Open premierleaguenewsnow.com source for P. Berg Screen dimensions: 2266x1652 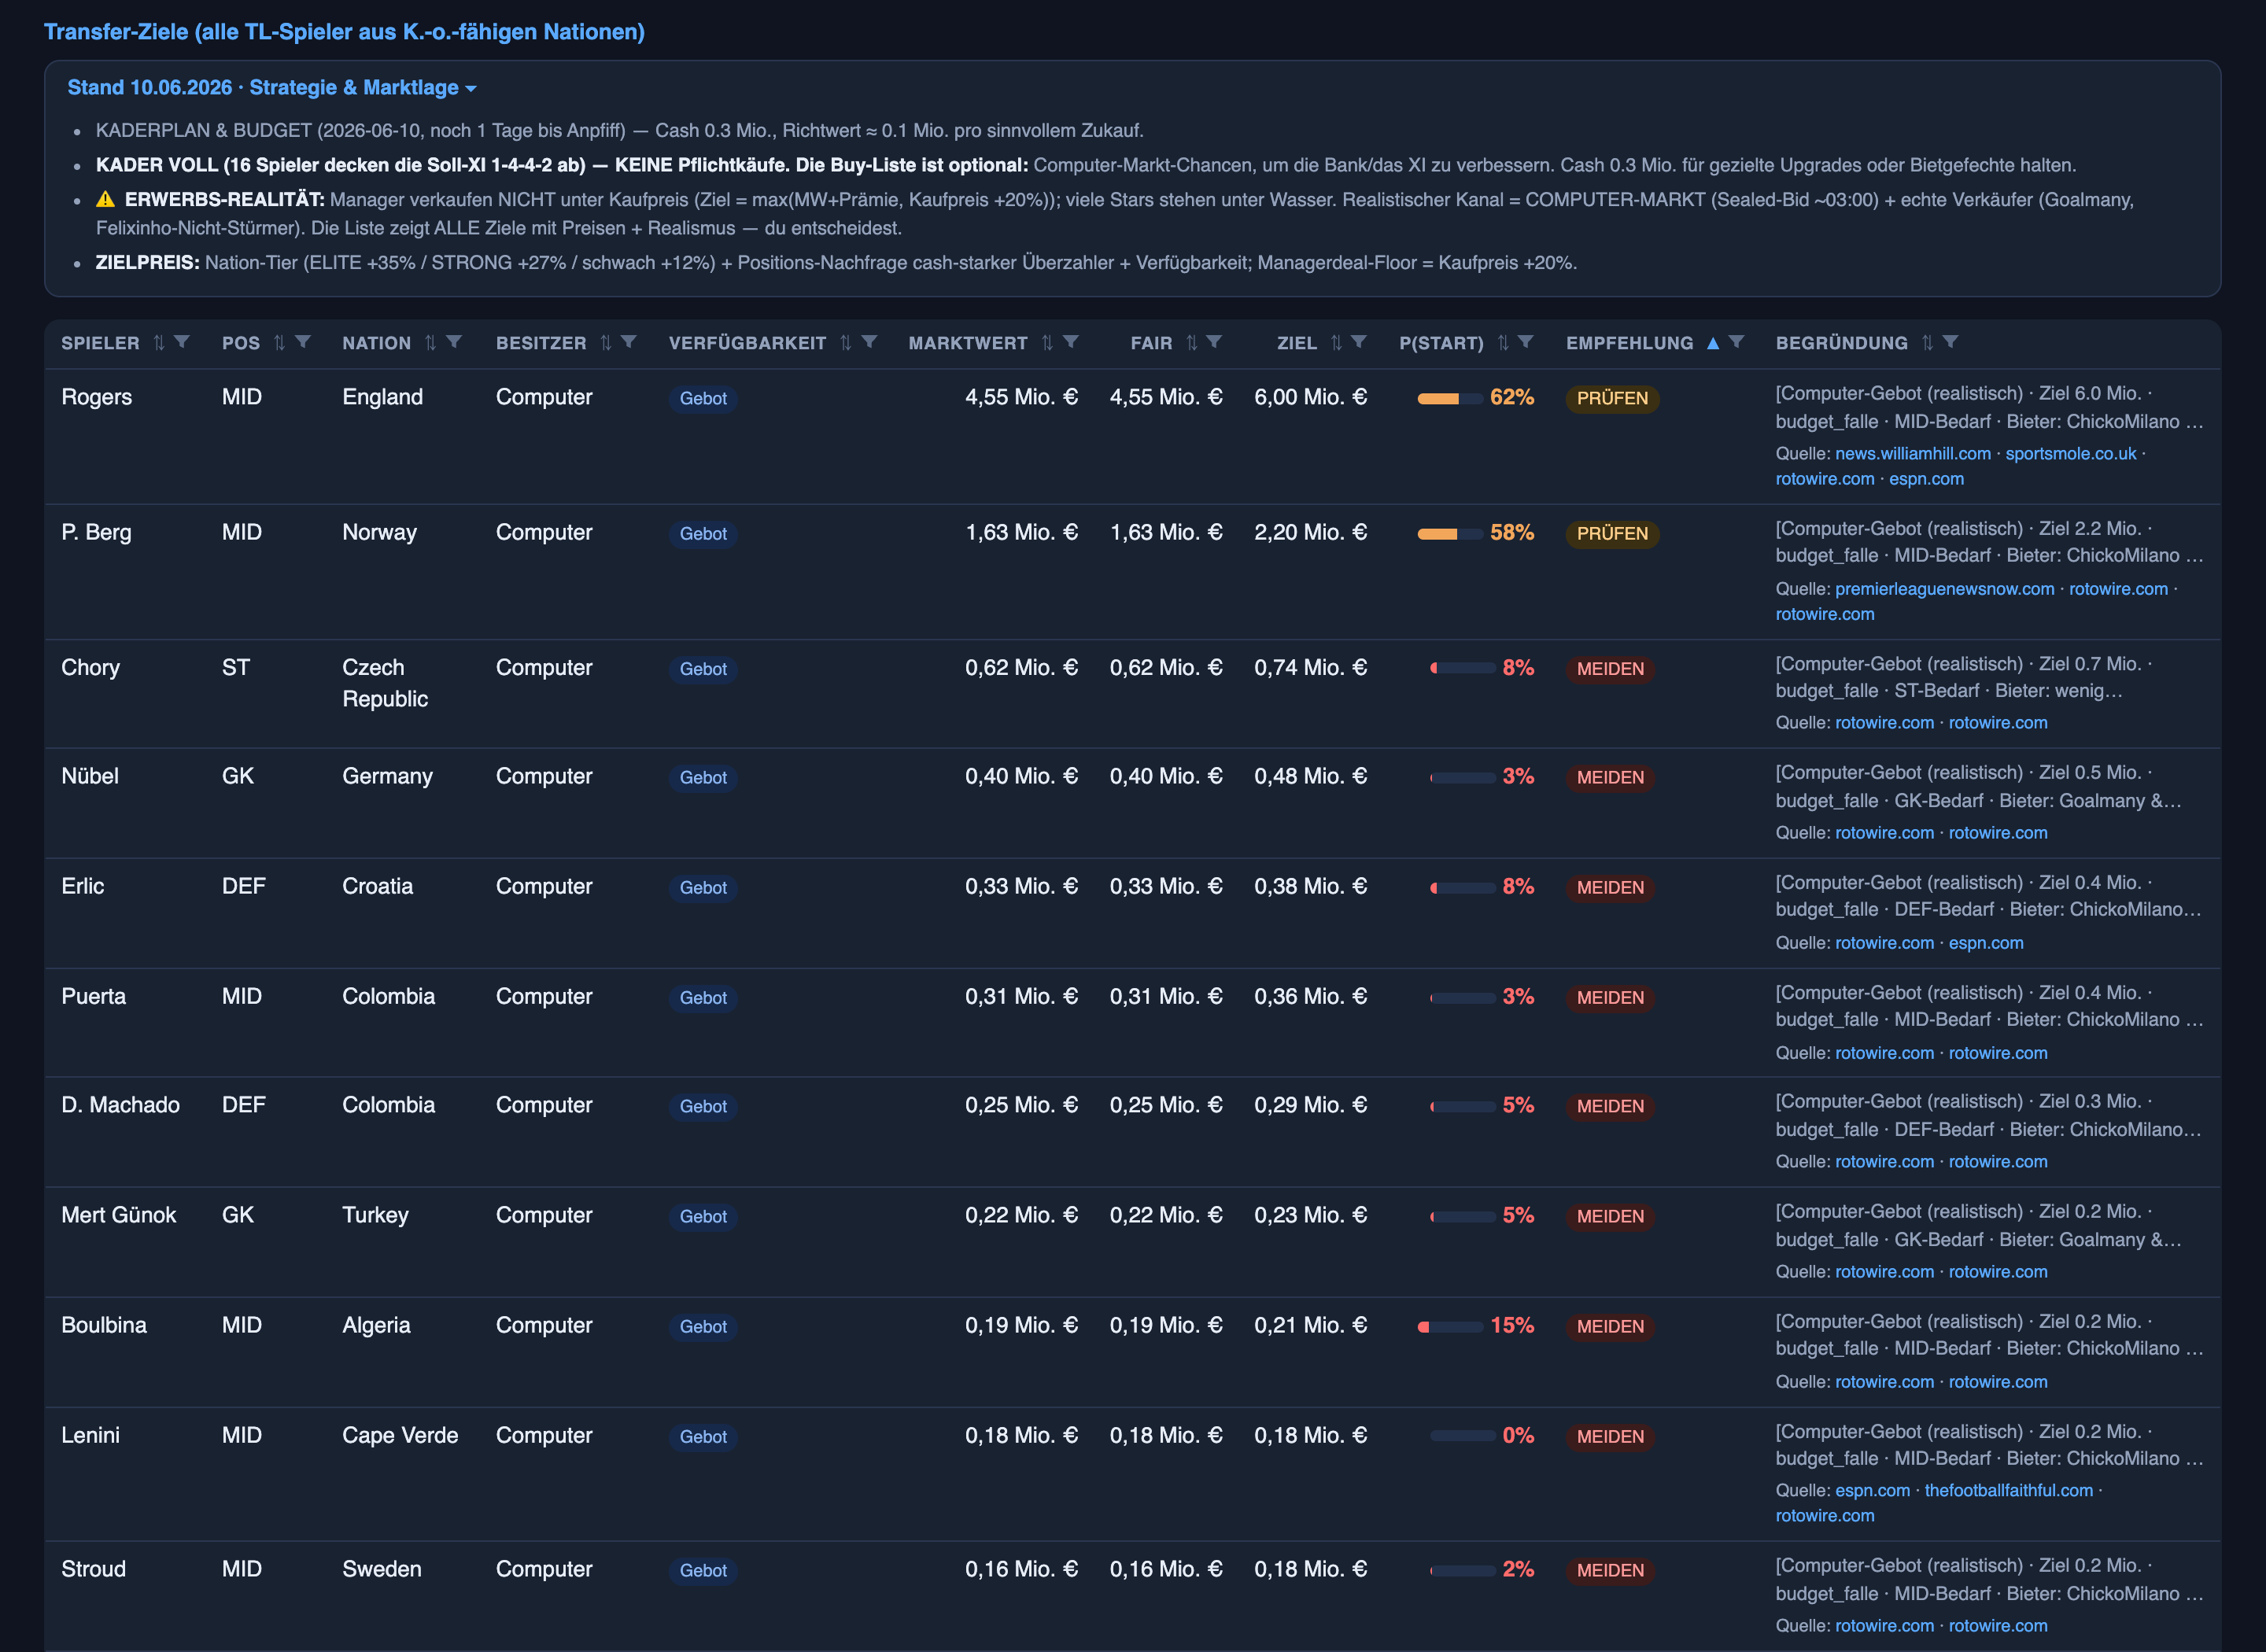pos(1945,590)
